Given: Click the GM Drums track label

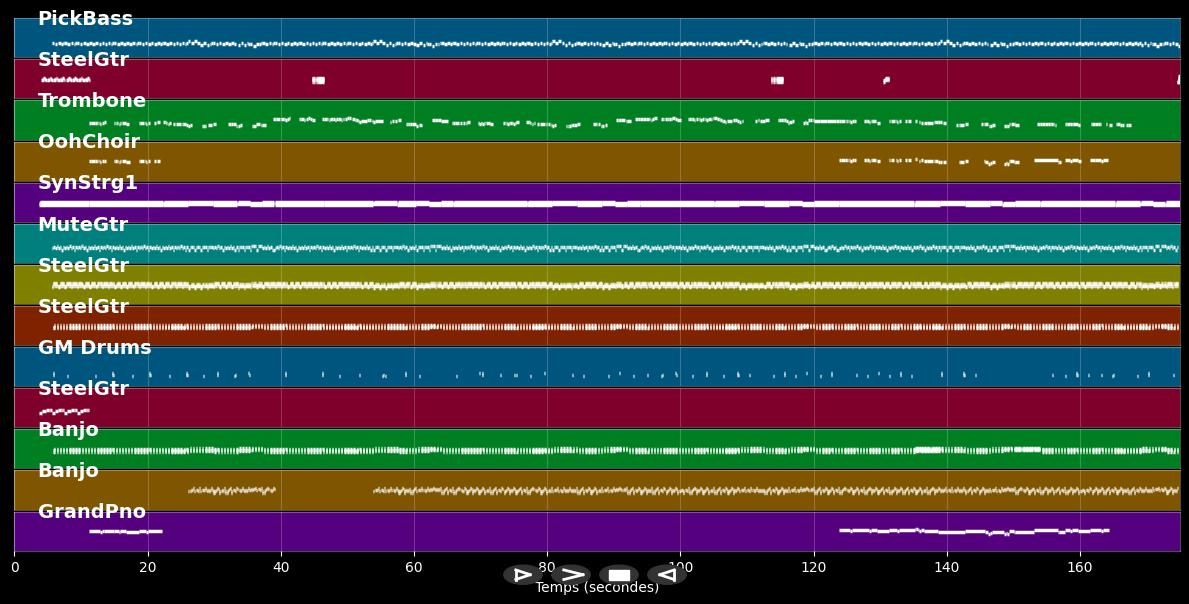Looking at the screenshot, I should [94, 348].
